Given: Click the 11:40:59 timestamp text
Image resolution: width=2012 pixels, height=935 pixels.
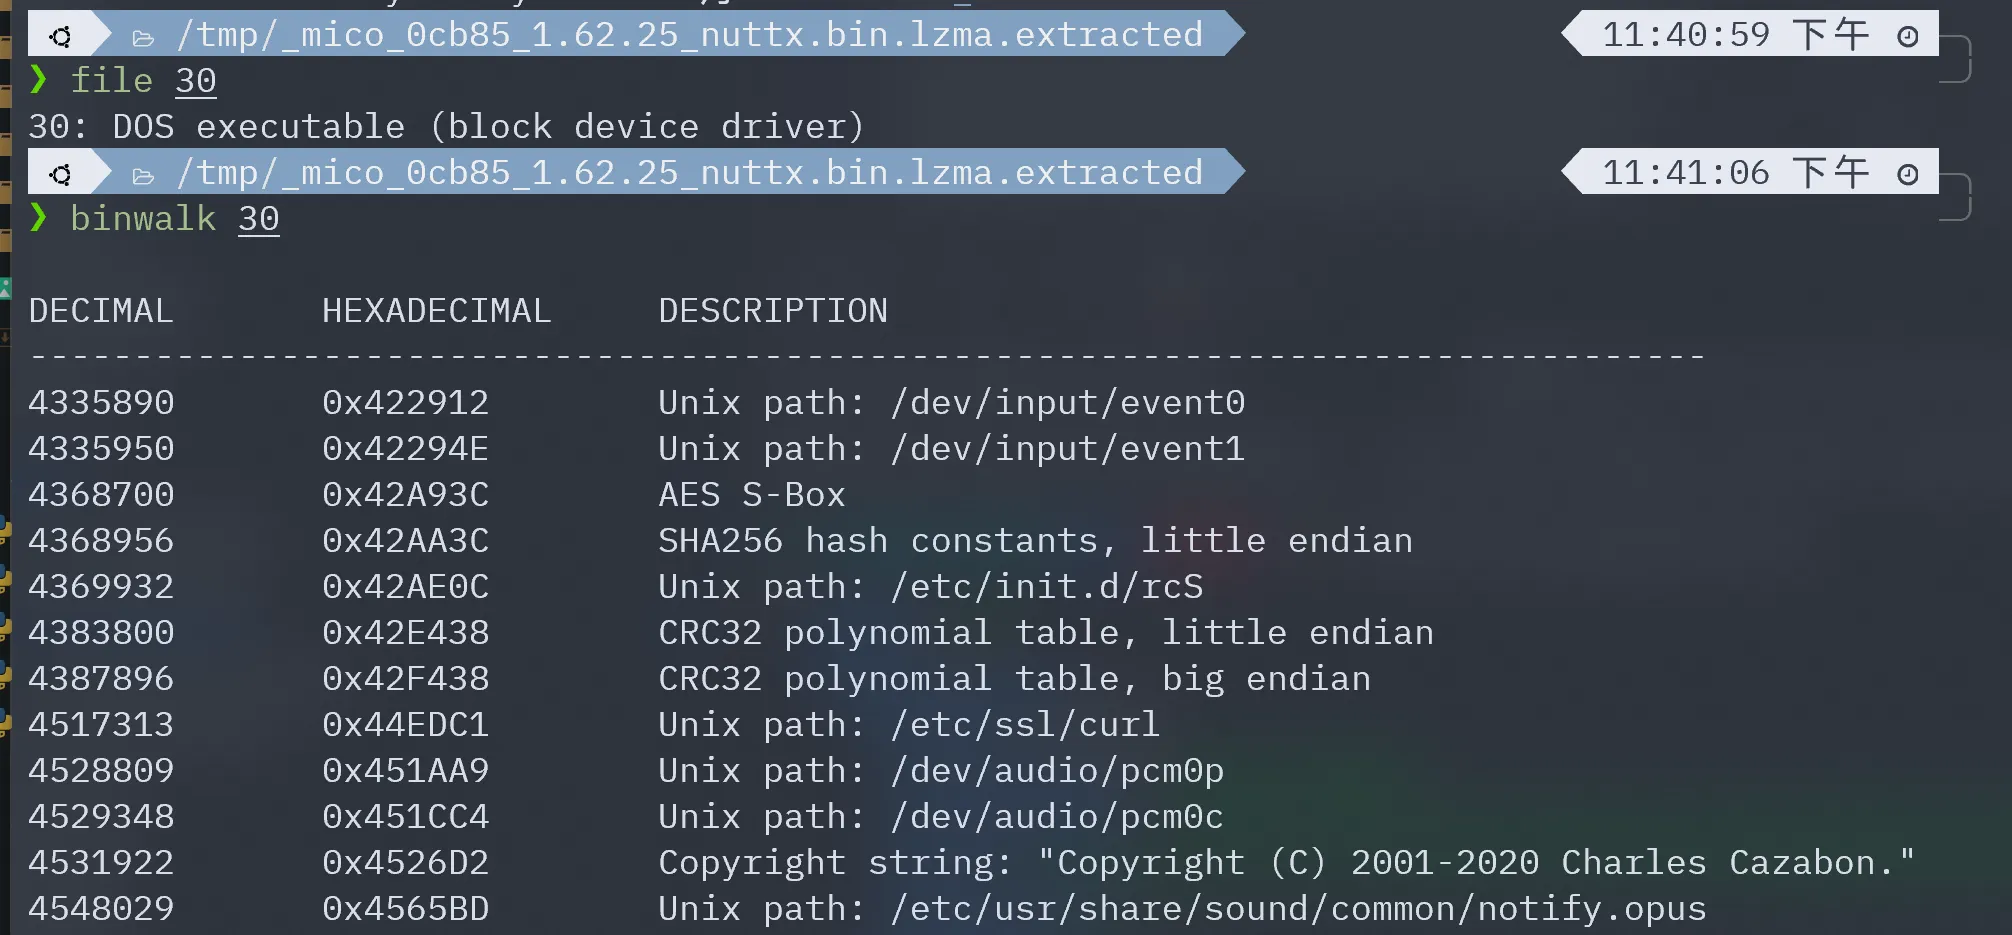Looking at the screenshot, I should pyautogui.click(x=1685, y=35).
